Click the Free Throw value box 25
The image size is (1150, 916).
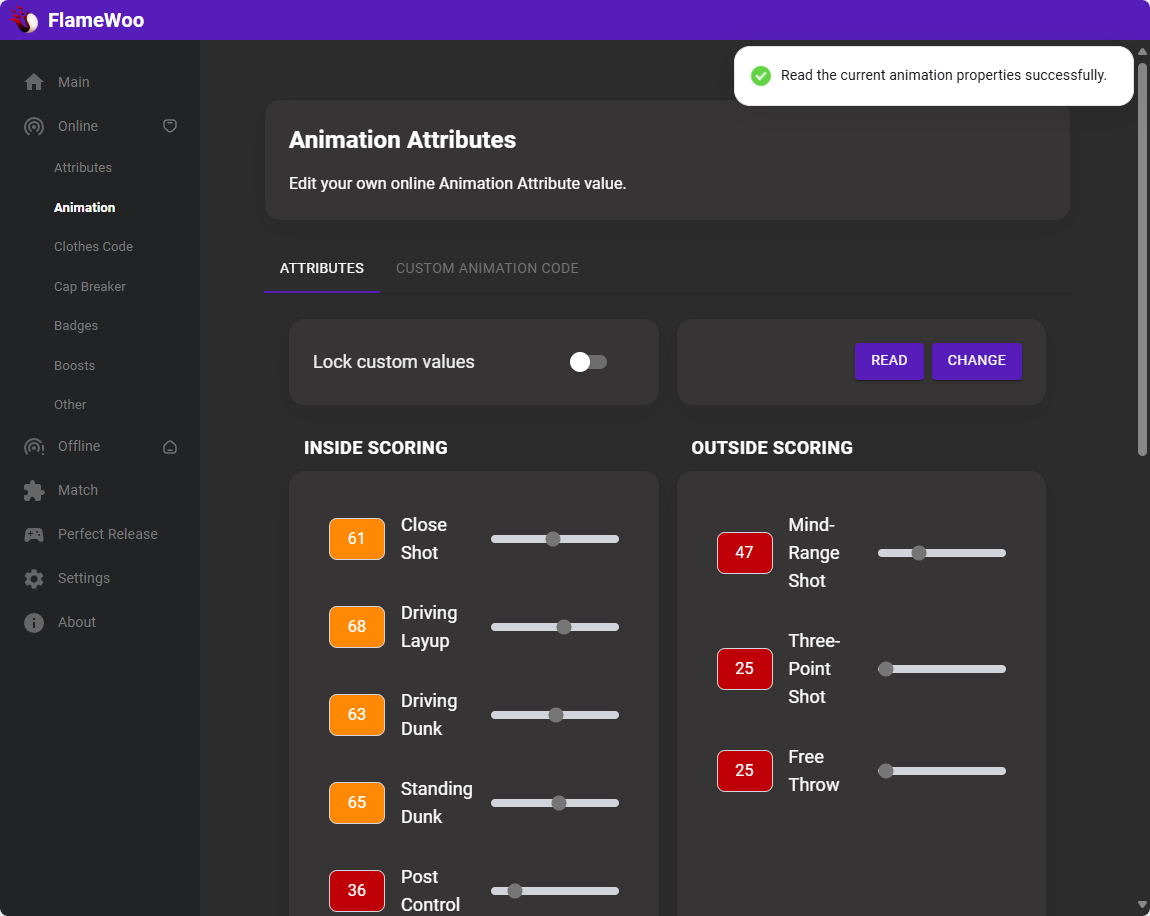click(x=744, y=771)
